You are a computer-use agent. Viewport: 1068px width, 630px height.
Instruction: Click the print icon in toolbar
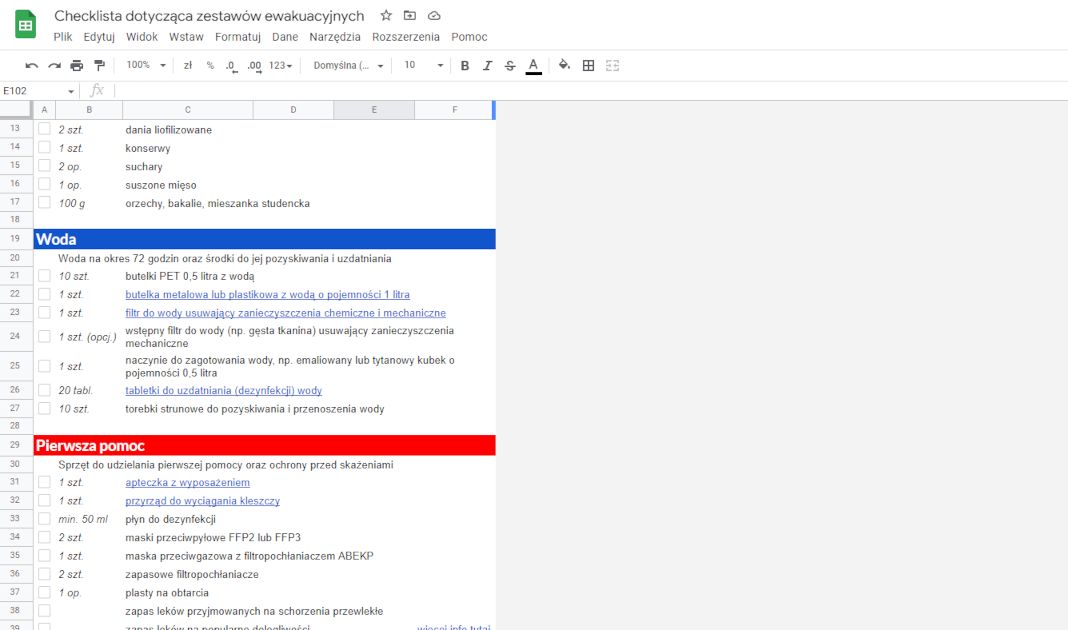(77, 66)
